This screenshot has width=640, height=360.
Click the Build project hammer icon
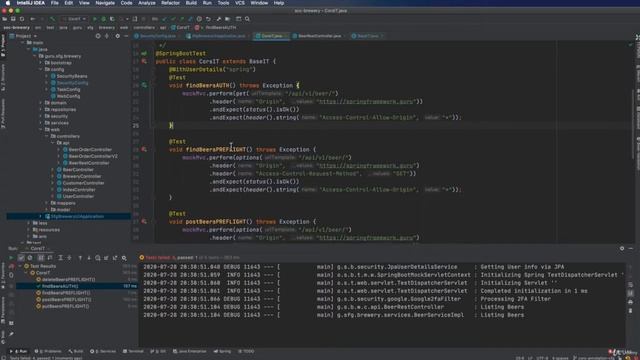tap(52, 19)
